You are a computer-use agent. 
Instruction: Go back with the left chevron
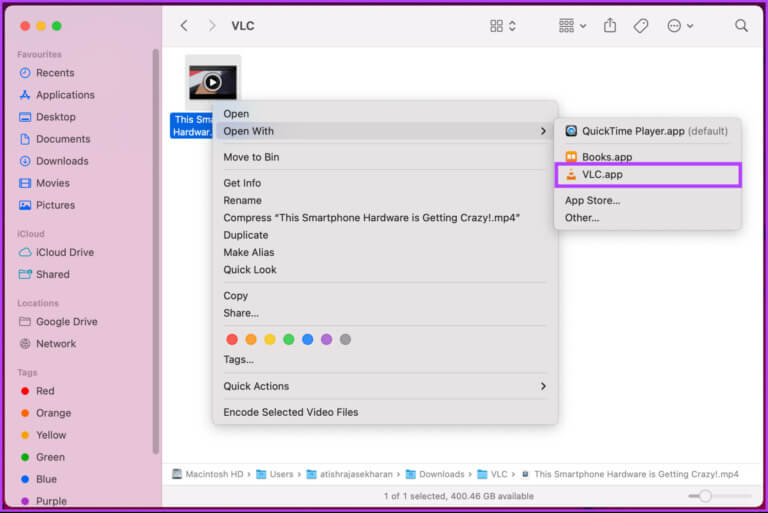[184, 26]
